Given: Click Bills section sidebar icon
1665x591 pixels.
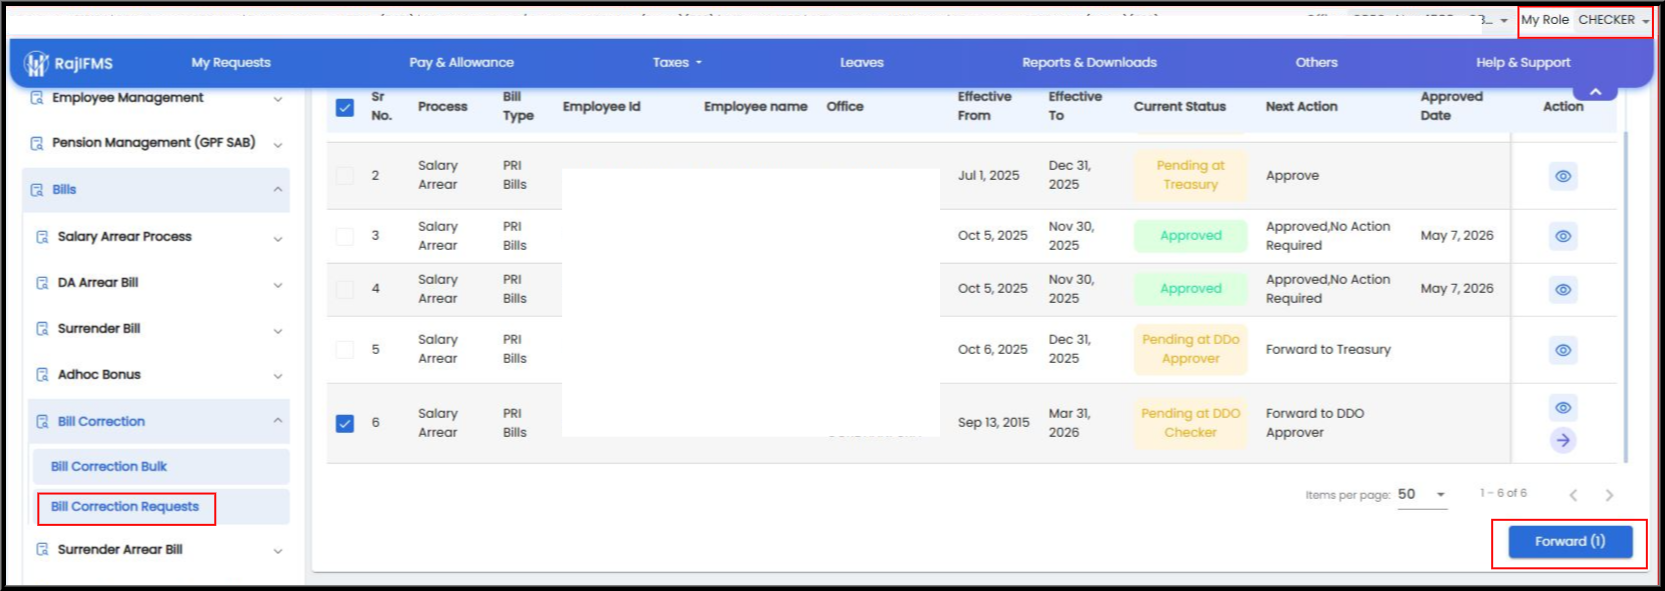Looking at the screenshot, I should click(37, 190).
